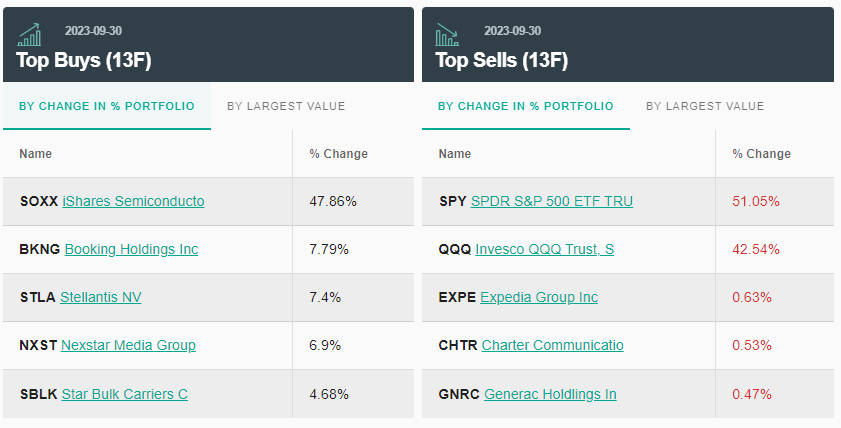Click the Top Buys rising chart icon
Screen dimensions: 841x428
click(x=29, y=35)
